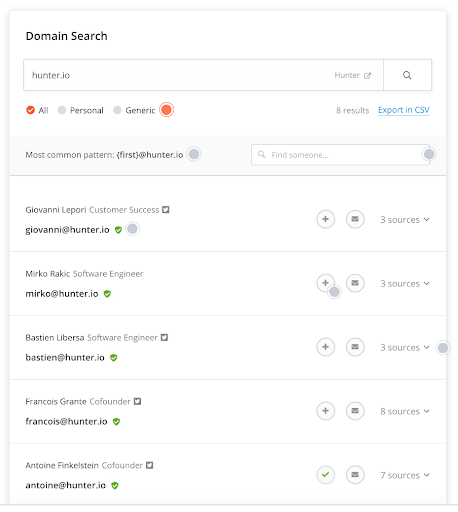
Task: Add Bastien Libersa as lead
Action: (x=326, y=347)
